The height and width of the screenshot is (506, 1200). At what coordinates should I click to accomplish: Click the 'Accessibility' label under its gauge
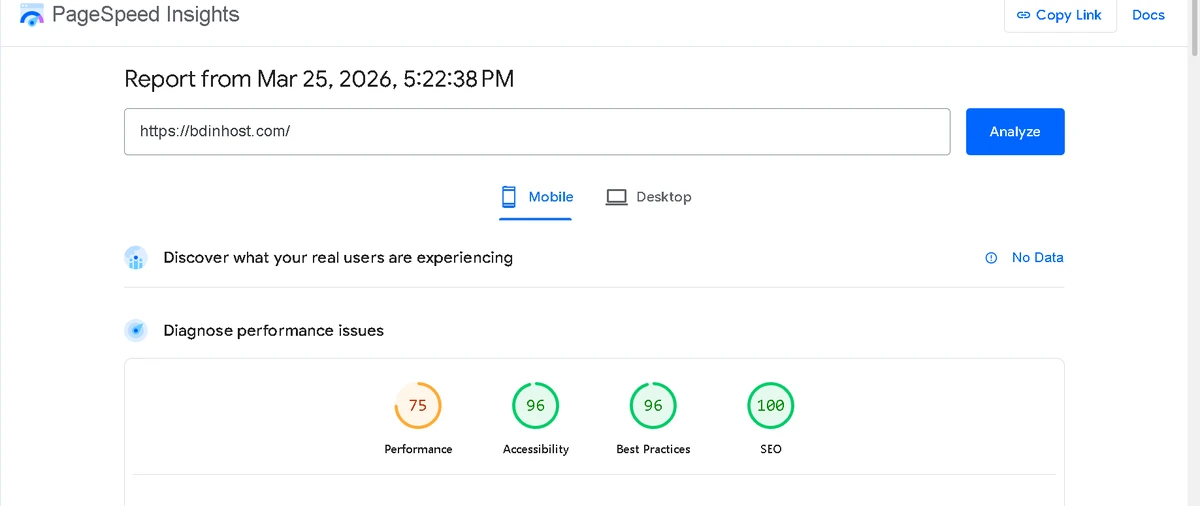click(x=536, y=450)
